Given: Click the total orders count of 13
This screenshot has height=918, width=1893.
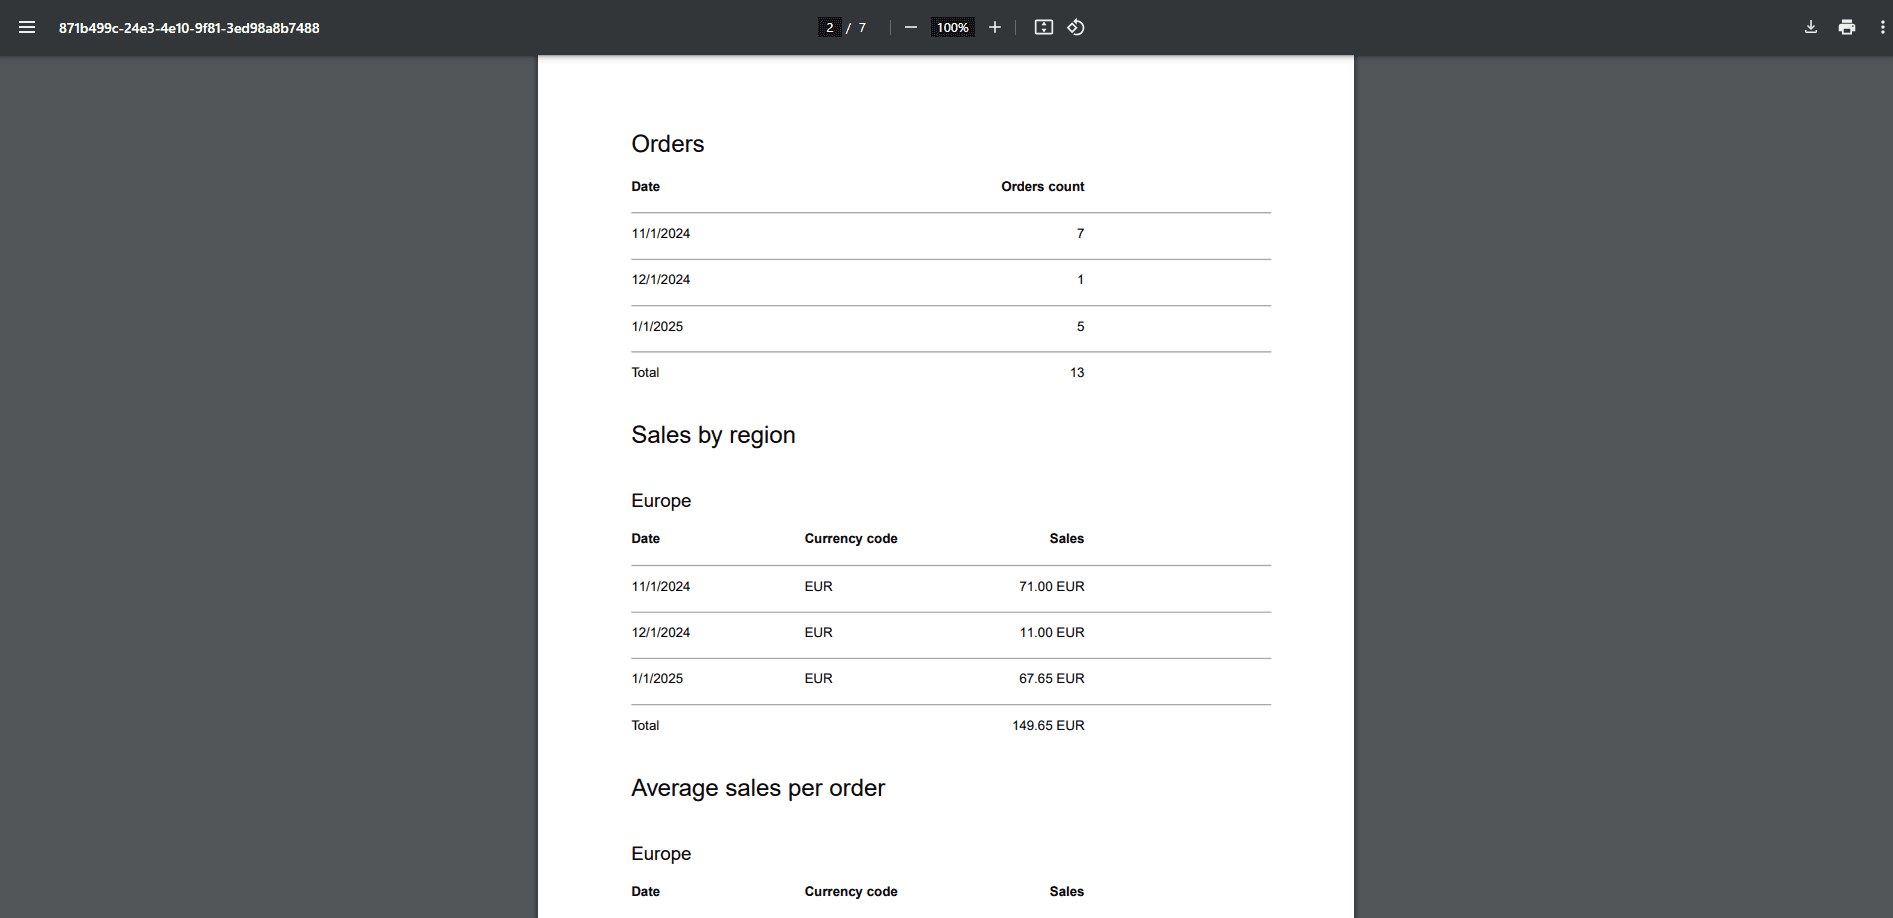Looking at the screenshot, I should (x=1076, y=373).
